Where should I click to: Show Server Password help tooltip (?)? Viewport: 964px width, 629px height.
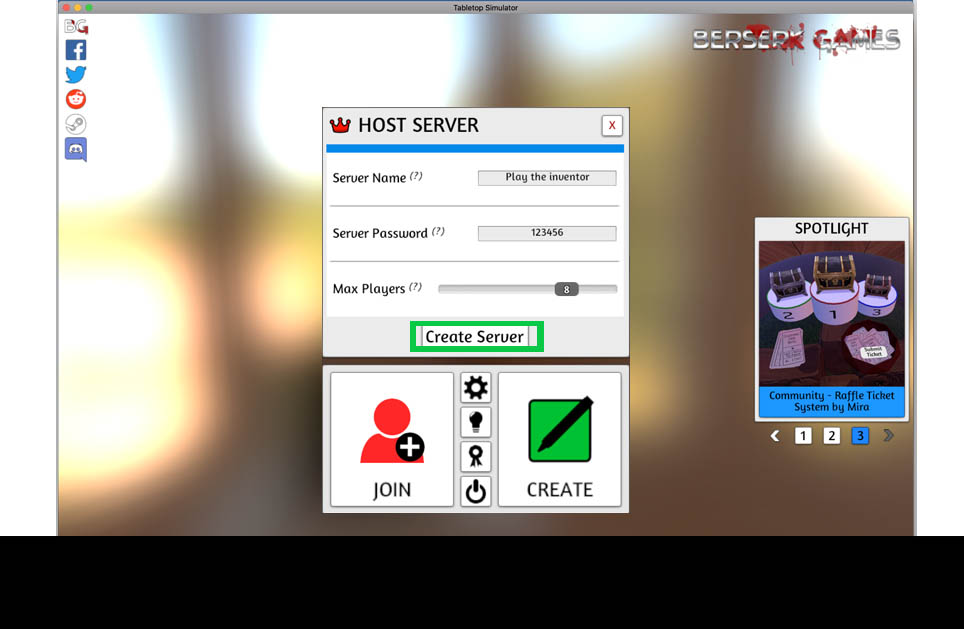pyautogui.click(x=438, y=231)
